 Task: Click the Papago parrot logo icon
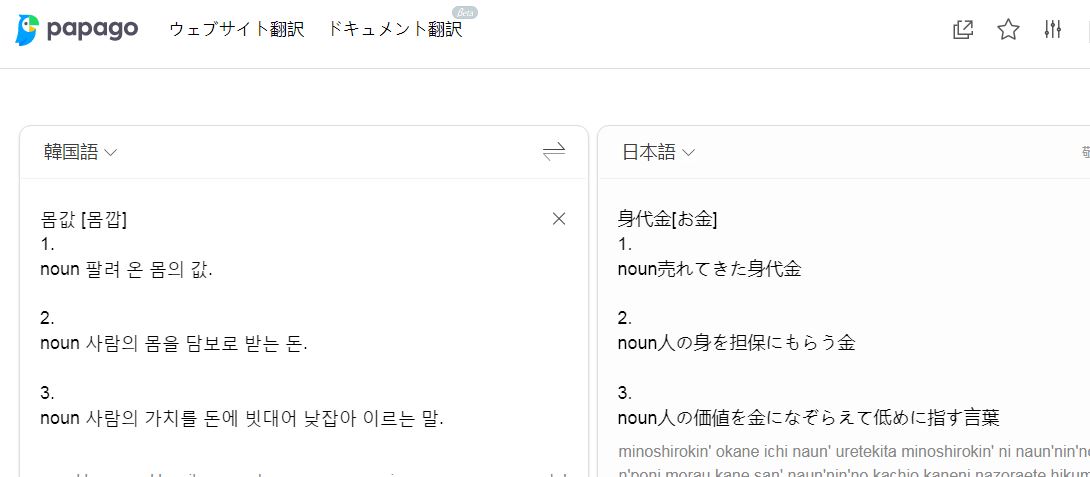tap(30, 30)
